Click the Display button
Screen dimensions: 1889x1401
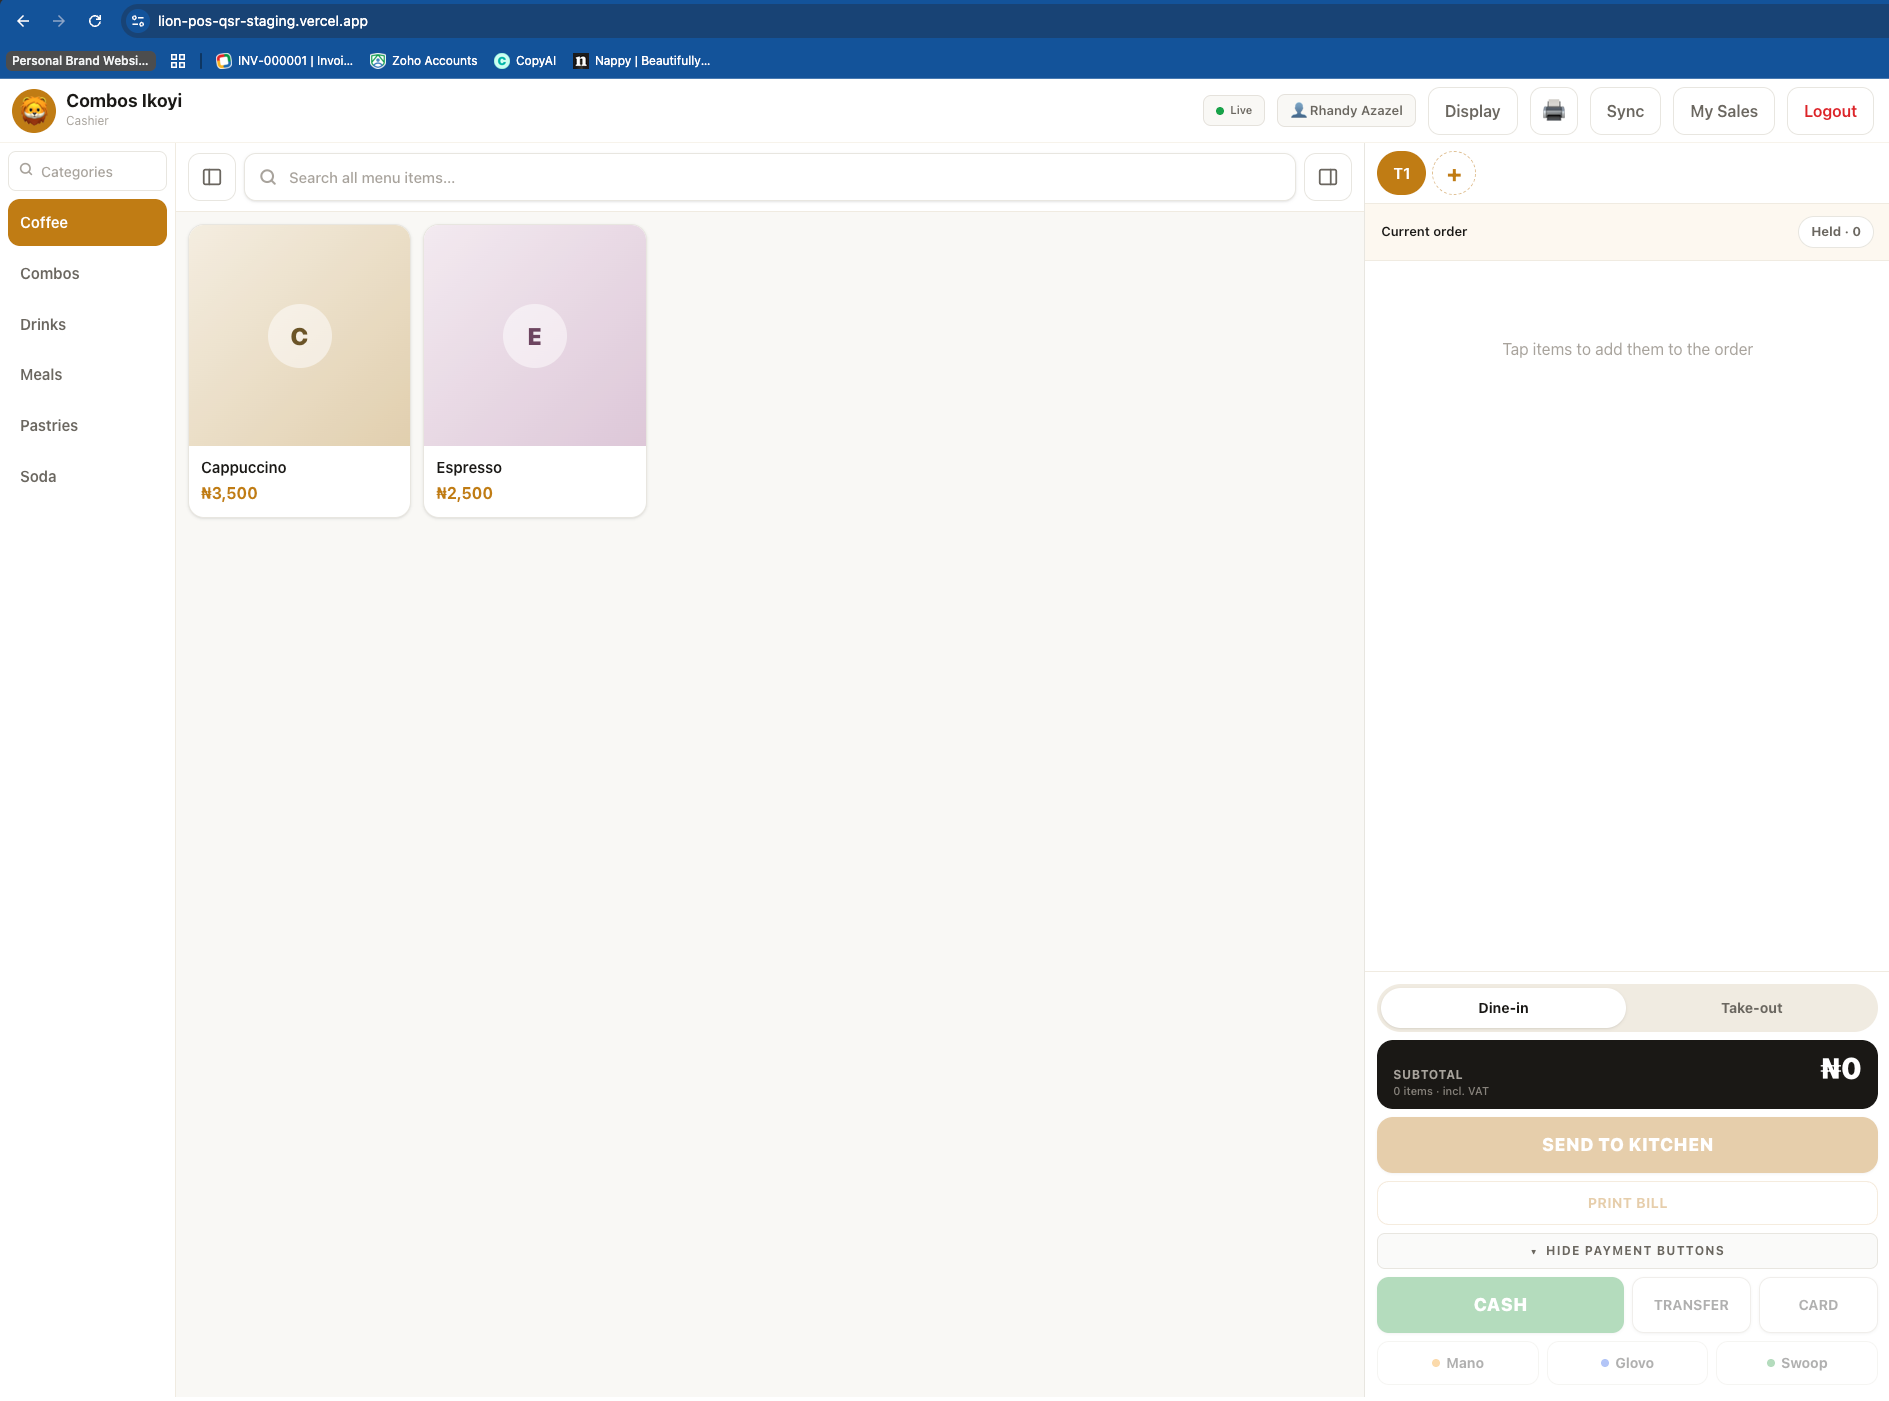point(1472,111)
